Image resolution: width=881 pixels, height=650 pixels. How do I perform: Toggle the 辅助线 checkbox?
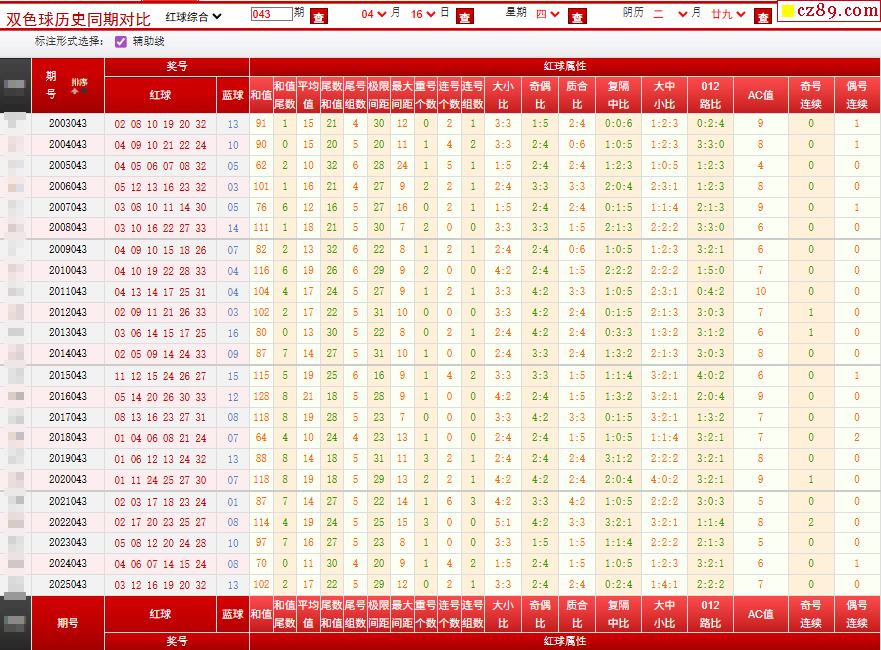tap(121, 42)
